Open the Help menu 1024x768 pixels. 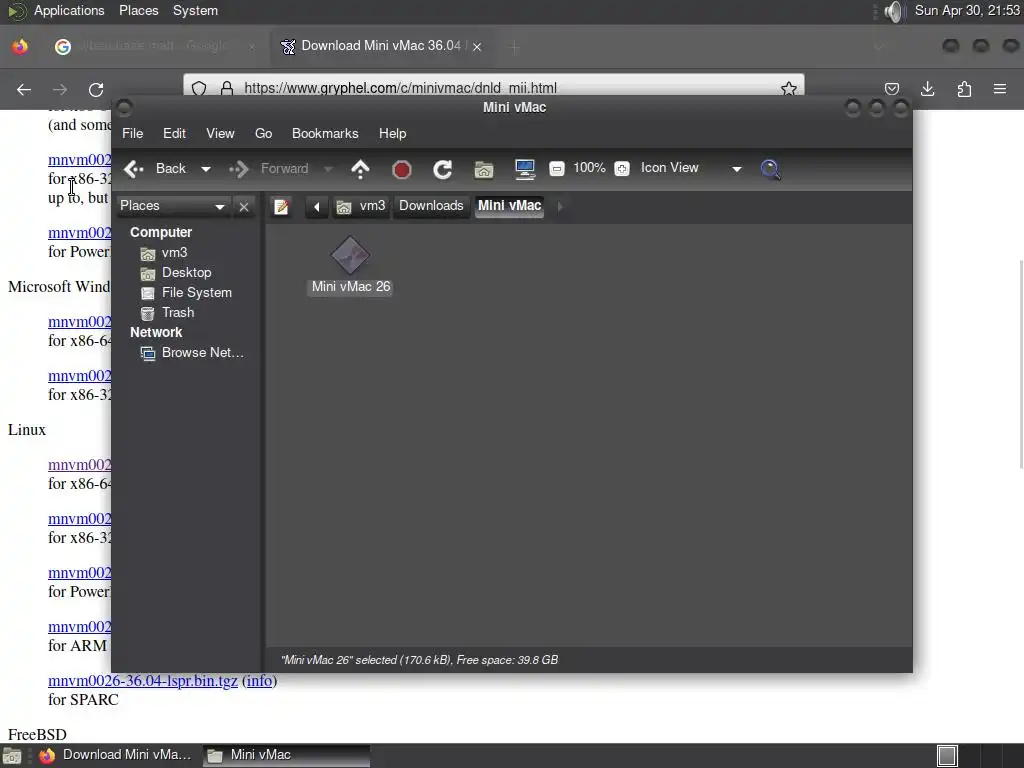pyautogui.click(x=392, y=134)
